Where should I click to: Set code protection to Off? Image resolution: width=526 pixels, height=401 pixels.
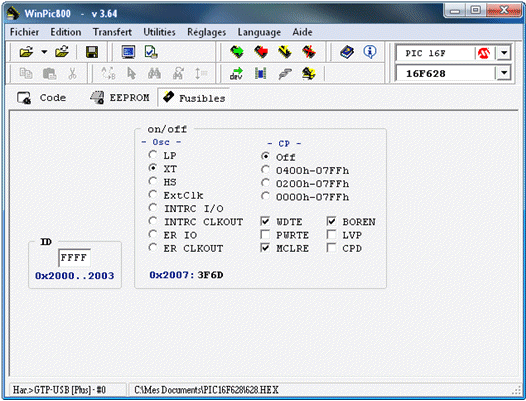pyautogui.click(x=265, y=157)
